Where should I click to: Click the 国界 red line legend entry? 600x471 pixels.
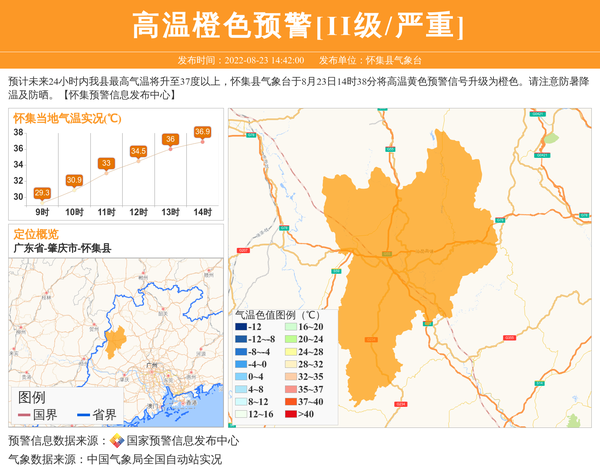coord(36,415)
